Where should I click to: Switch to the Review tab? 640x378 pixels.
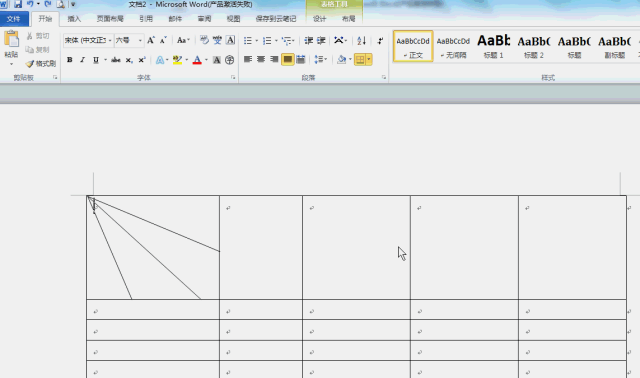coord(204,19)
